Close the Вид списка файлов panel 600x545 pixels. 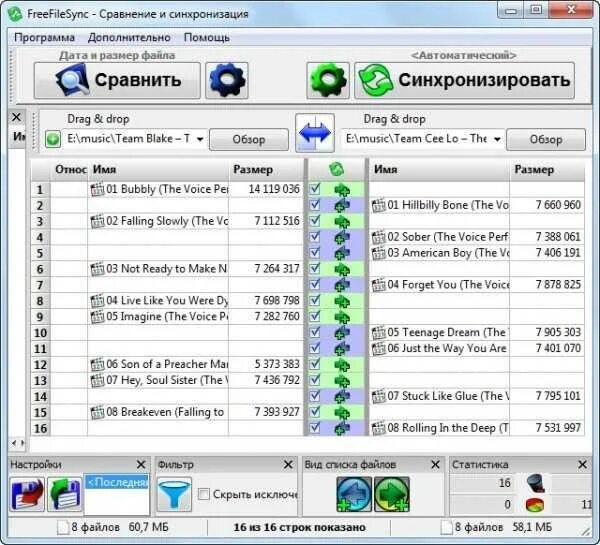(435, 465)
